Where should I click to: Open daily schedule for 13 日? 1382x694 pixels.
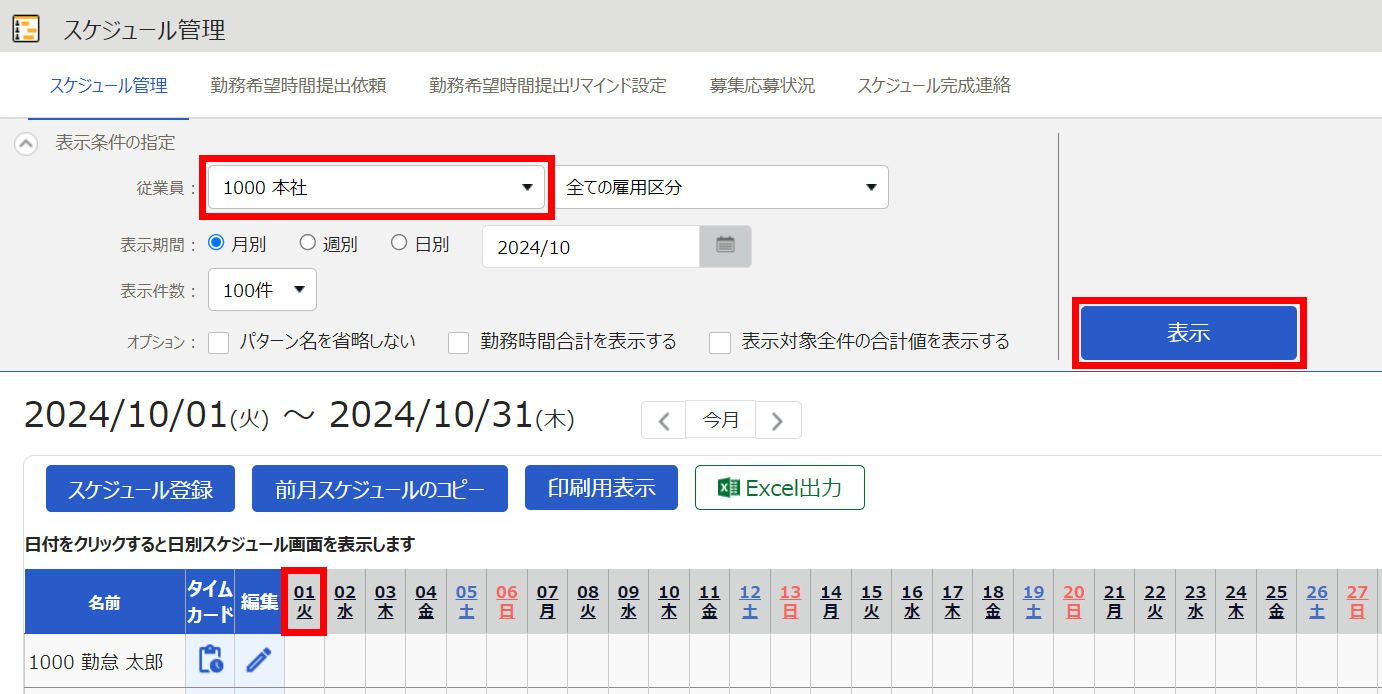point(790,602)
